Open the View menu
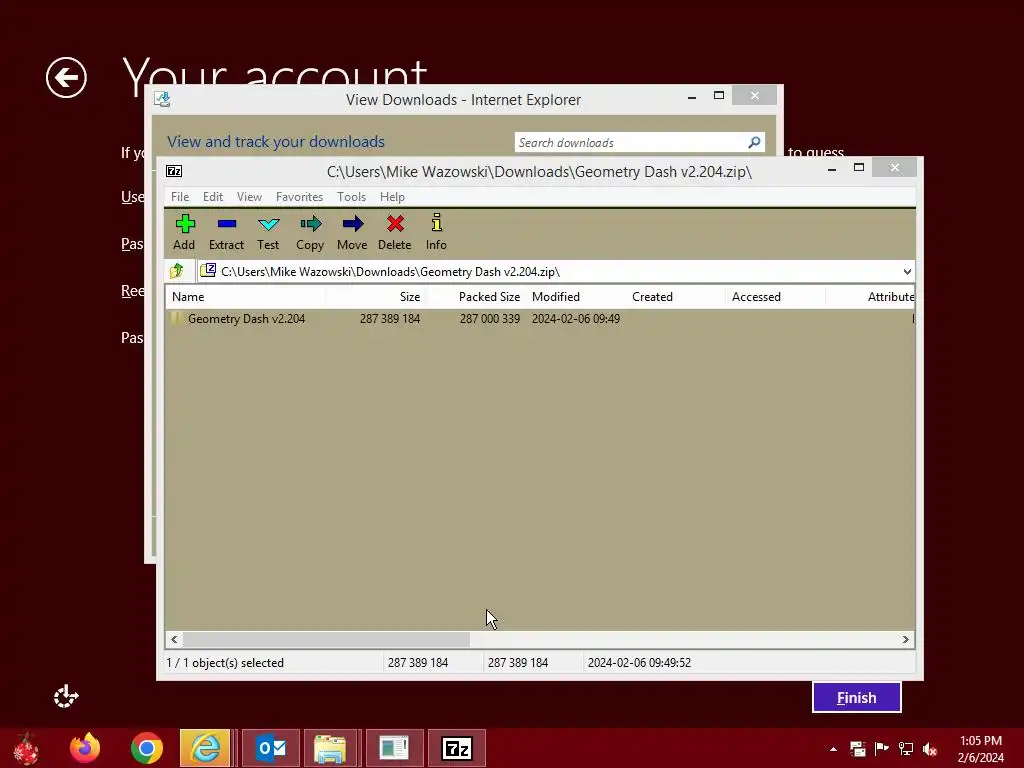Viewport: 1024px width, 768px height. pyautogui.click(x=249, y=197)
